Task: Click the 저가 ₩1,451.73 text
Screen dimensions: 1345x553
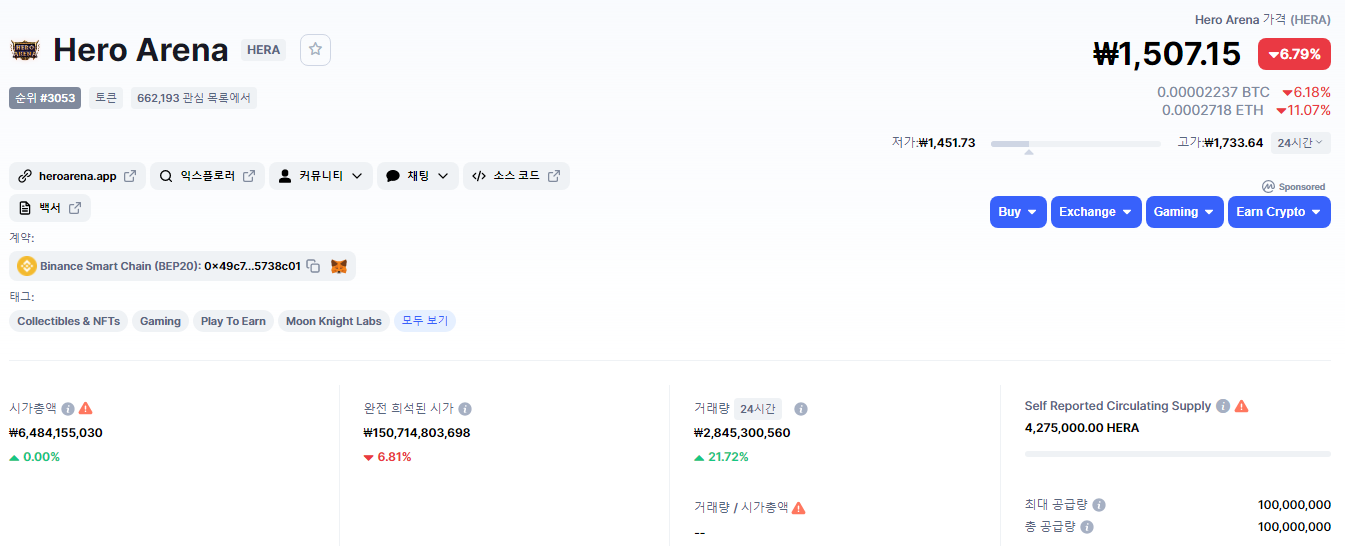Action: tap(934, 143)
